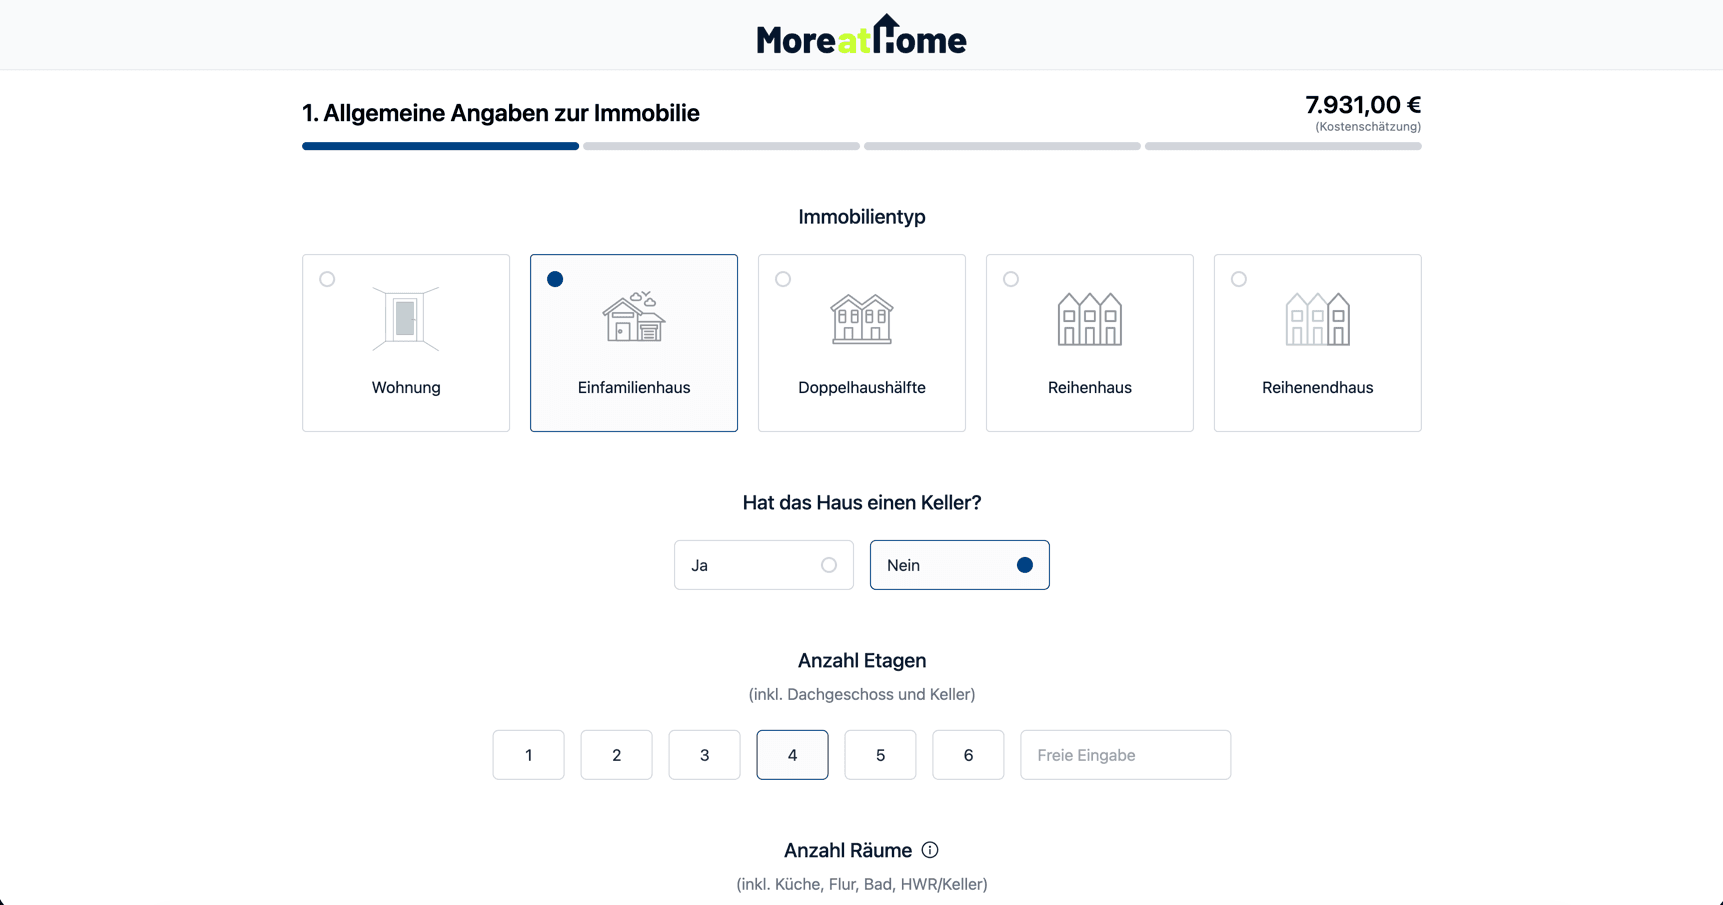This screenshot has height=905, width=1723.
Task: Click the Wohnung apartment icon
Action: tap(405, 319)
